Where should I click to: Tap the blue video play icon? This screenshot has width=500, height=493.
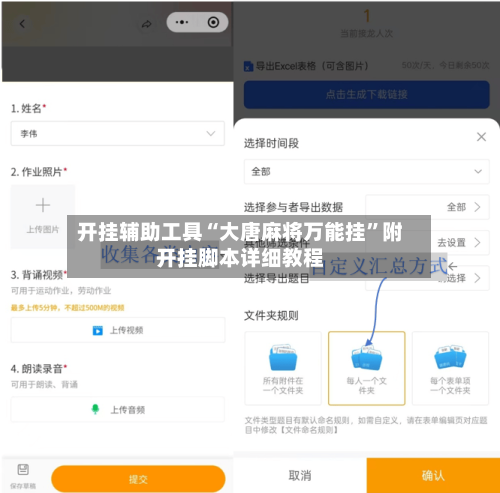click(98, 330)
